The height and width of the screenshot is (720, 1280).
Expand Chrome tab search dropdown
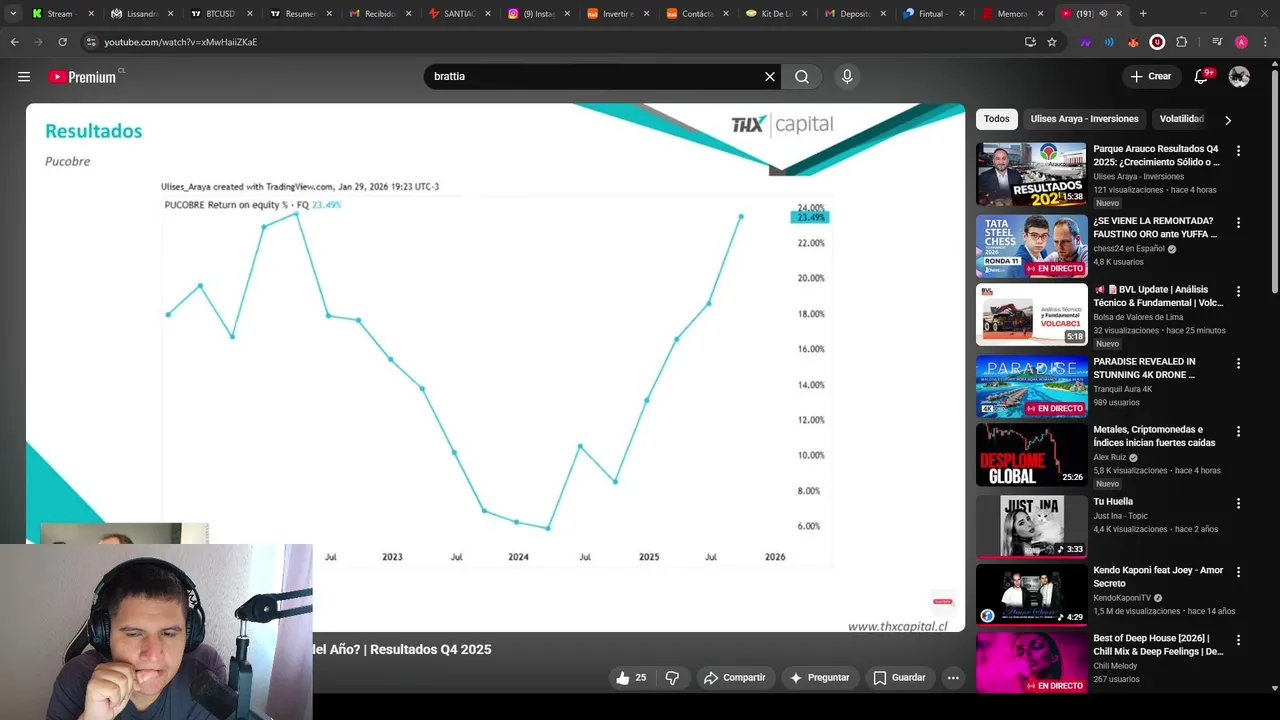(13, 14)
